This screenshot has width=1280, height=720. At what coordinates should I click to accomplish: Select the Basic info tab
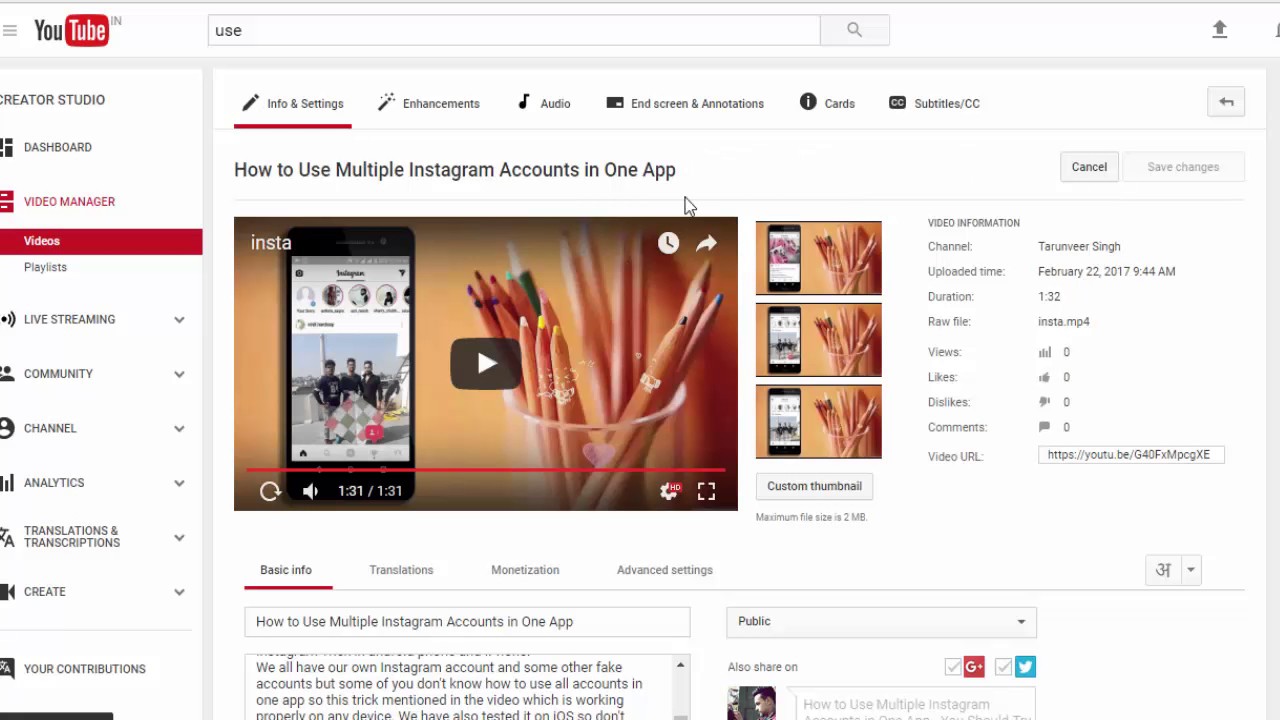[286, 570]
